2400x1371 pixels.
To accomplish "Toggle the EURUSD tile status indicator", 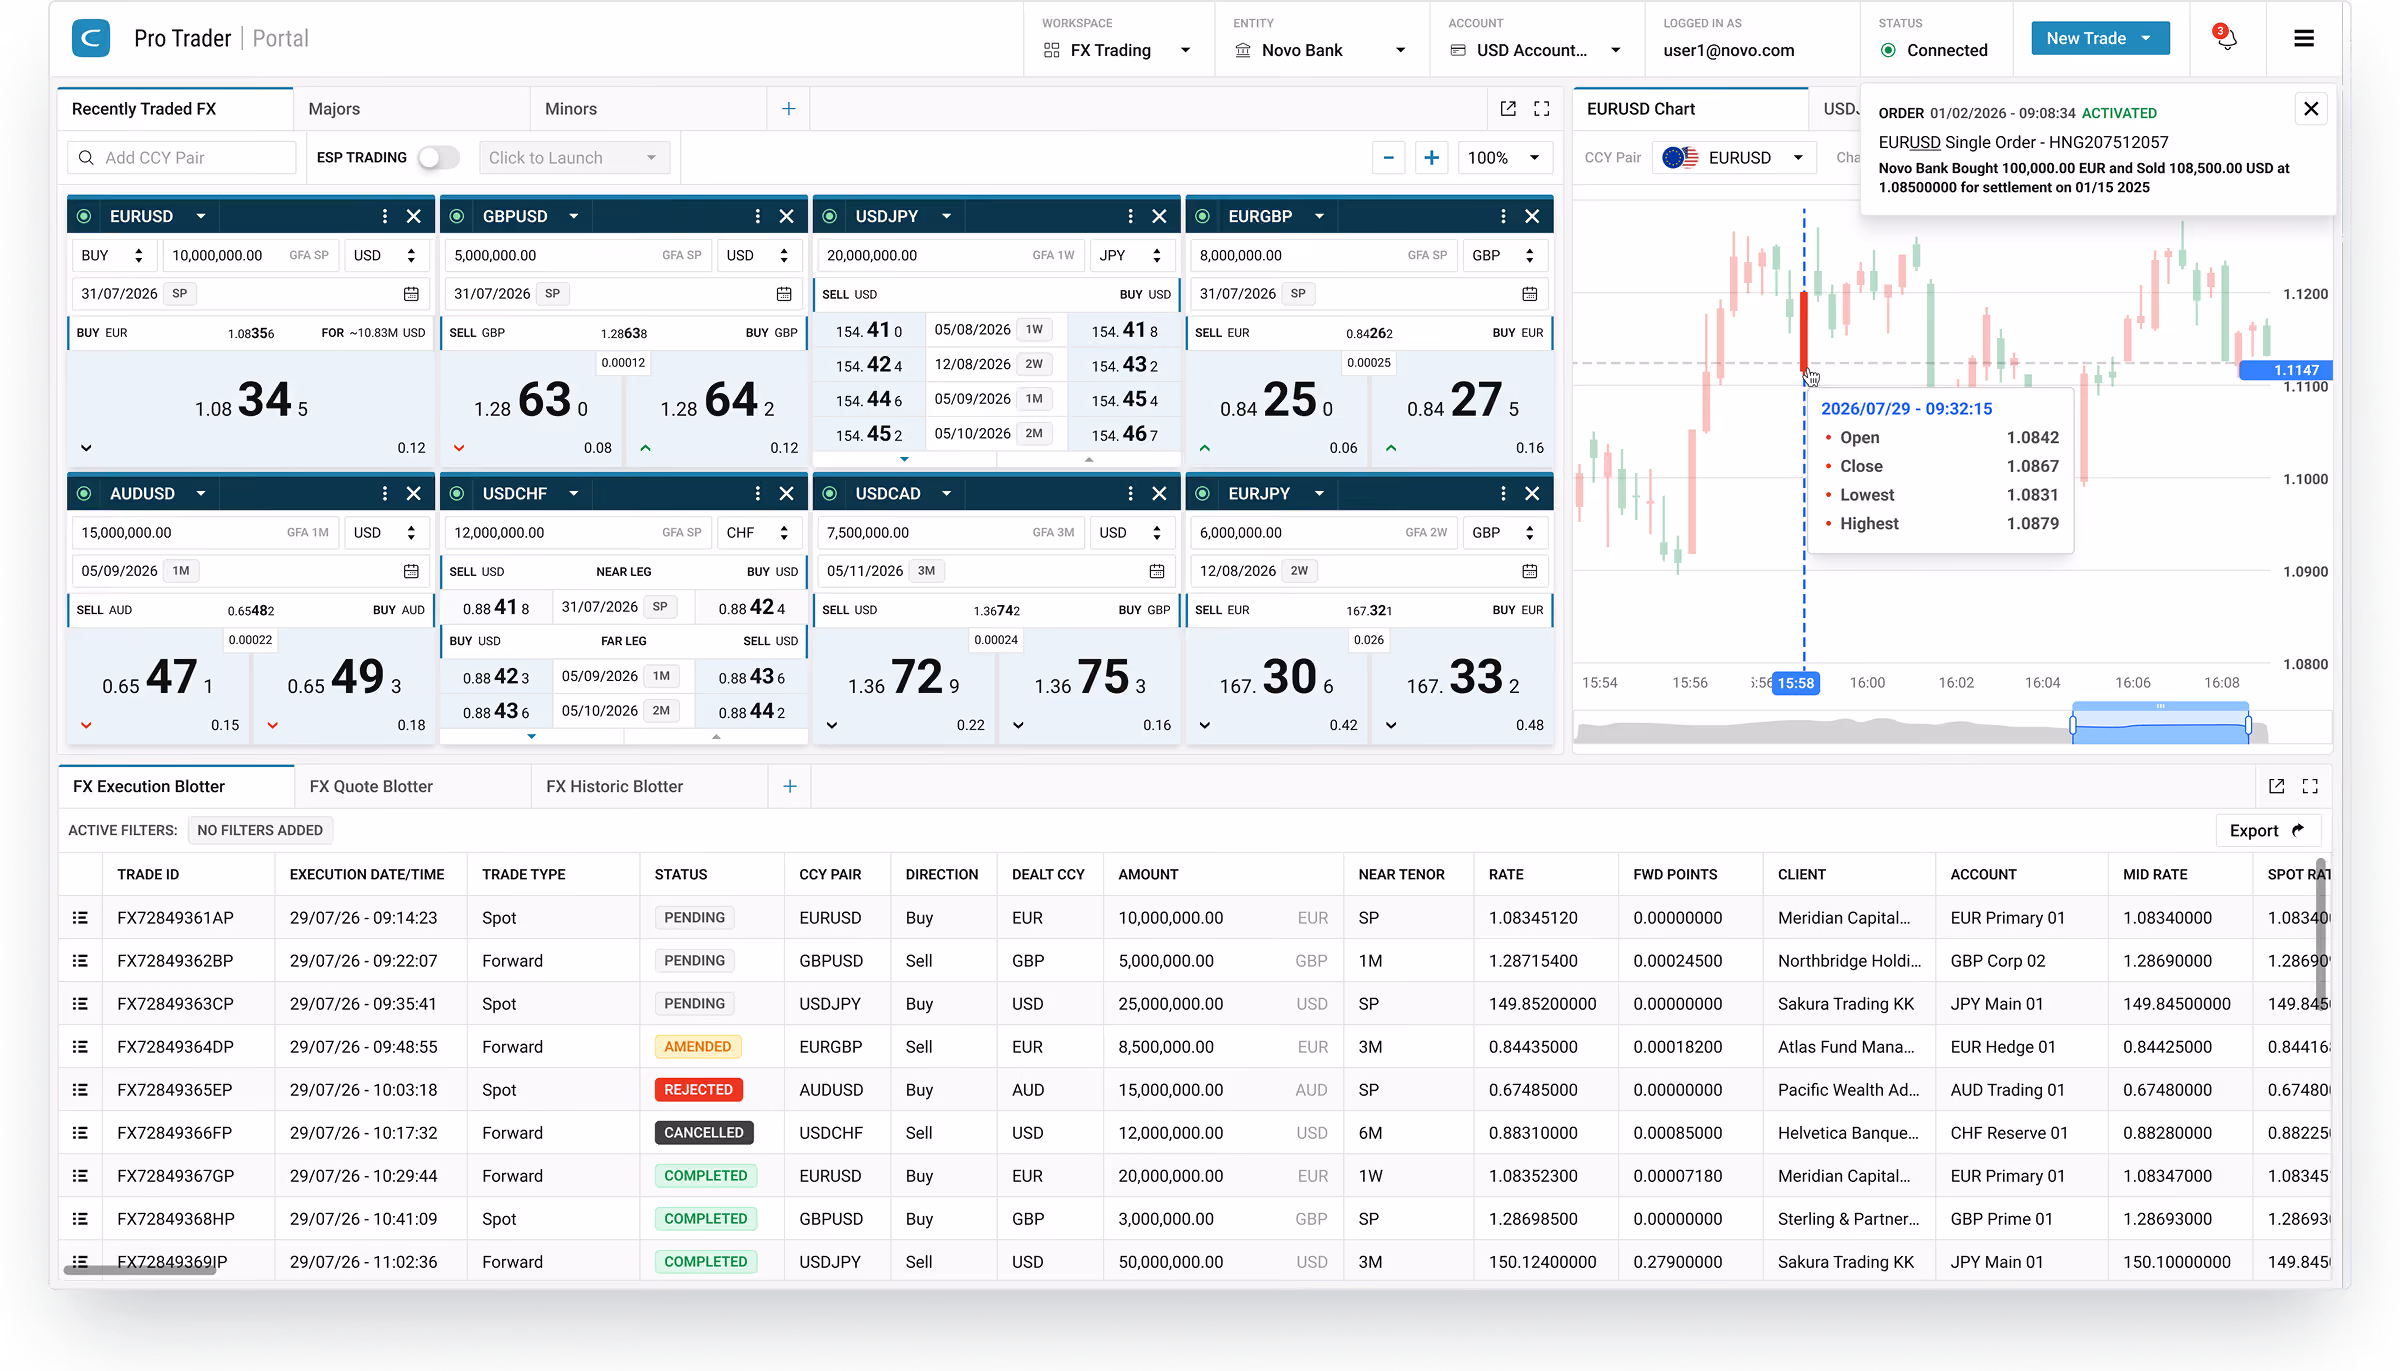I will tap(84, 216).
